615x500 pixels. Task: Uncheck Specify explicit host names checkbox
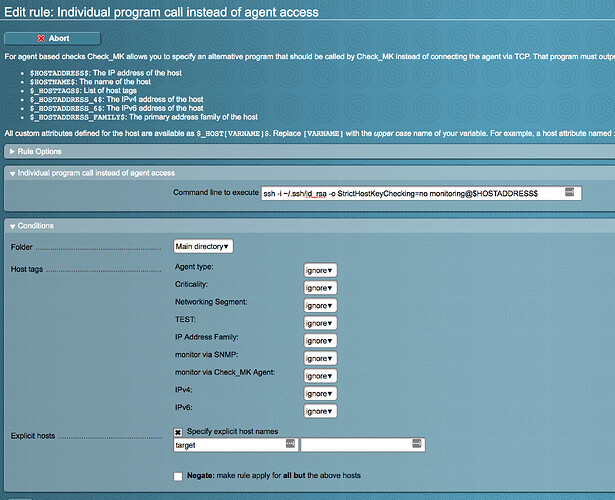(x=178, y=432)
